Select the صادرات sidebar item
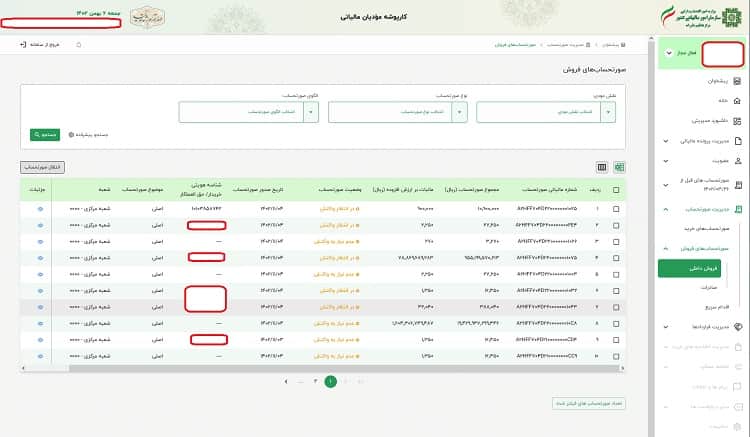Screen dimensions: 750x437 click(x=708, y=287)
